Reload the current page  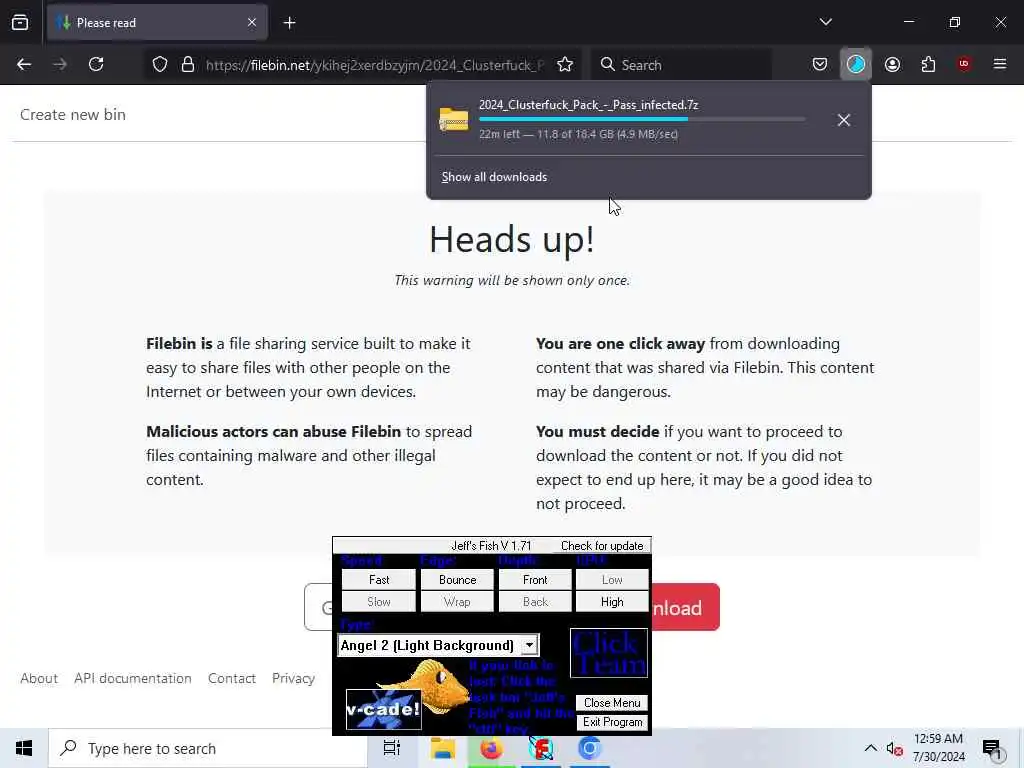point(96,65)
